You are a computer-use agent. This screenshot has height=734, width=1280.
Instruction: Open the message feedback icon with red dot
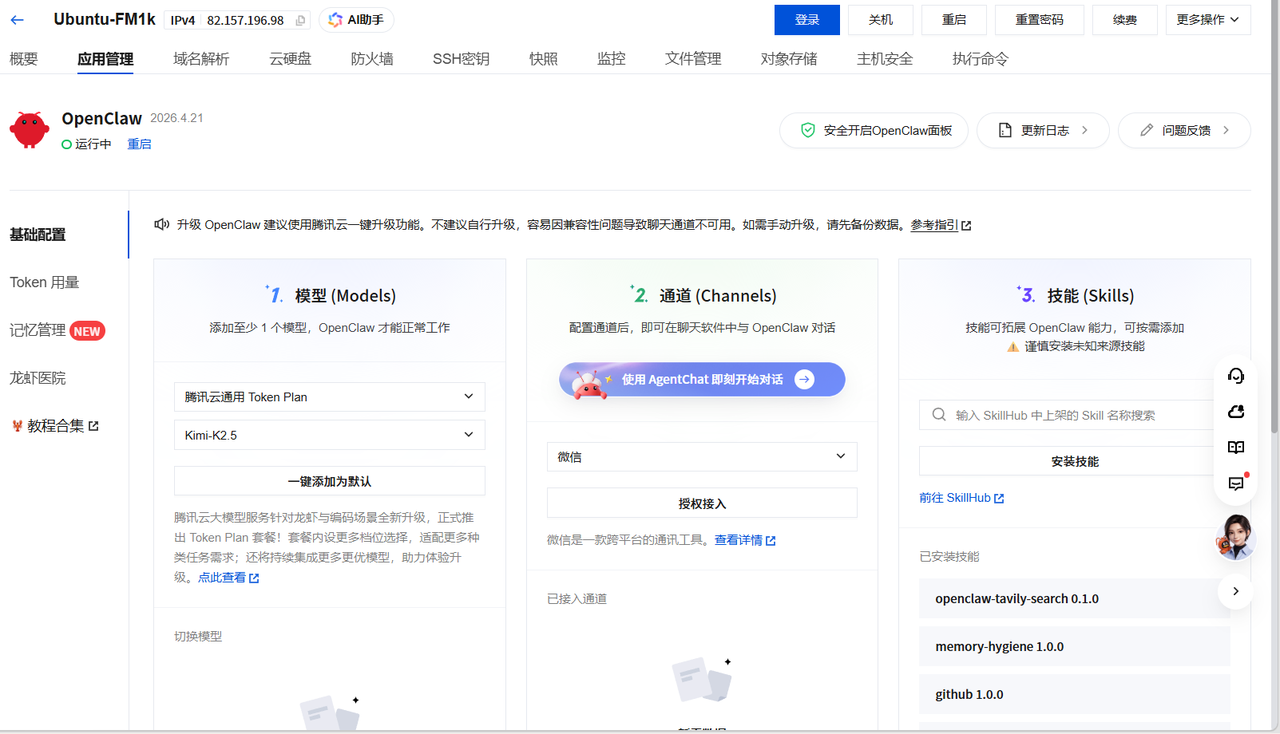pos(1236,483)
